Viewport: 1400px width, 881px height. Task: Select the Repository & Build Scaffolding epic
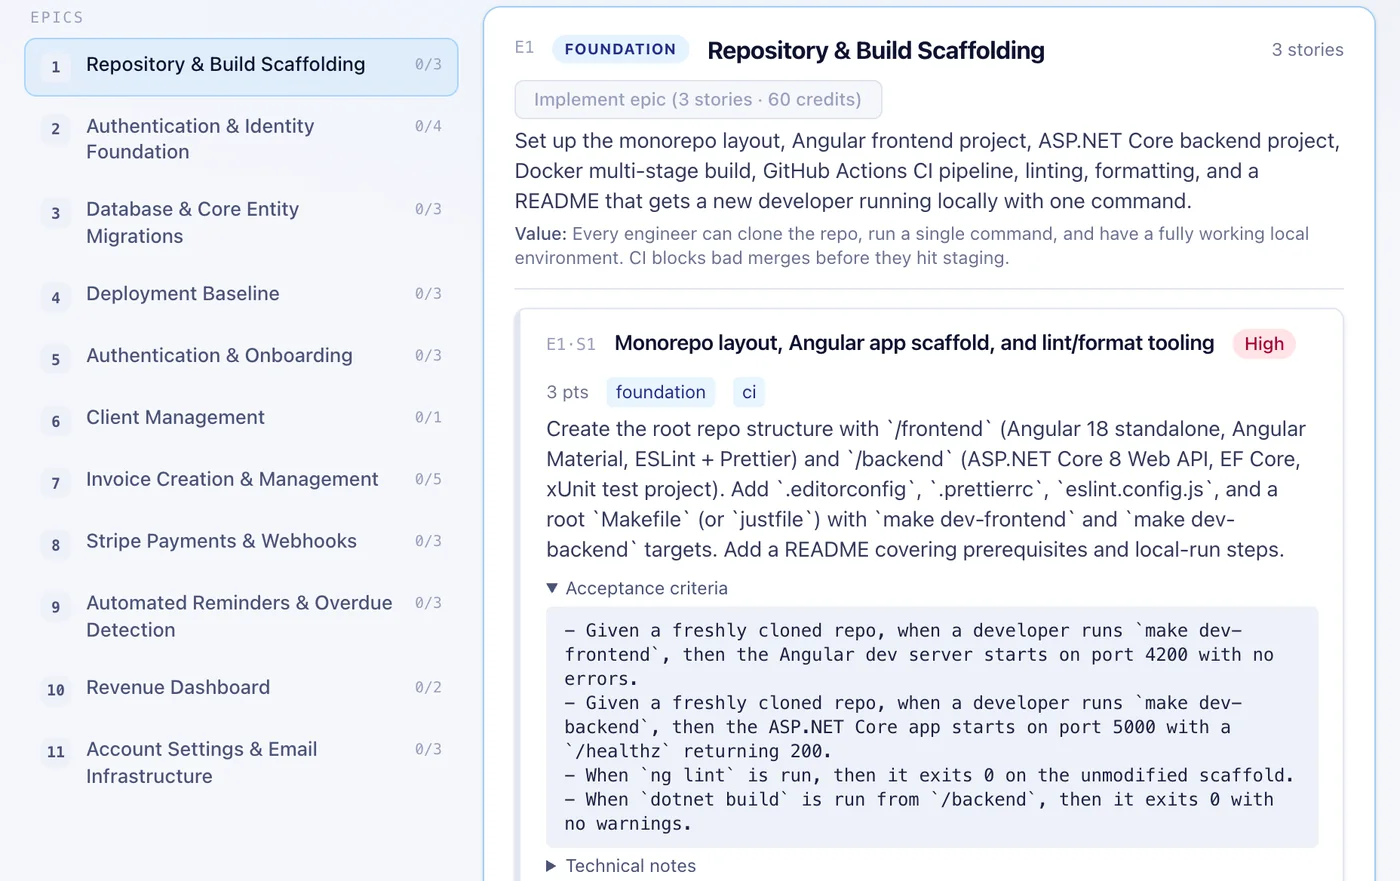click(241, 67)
